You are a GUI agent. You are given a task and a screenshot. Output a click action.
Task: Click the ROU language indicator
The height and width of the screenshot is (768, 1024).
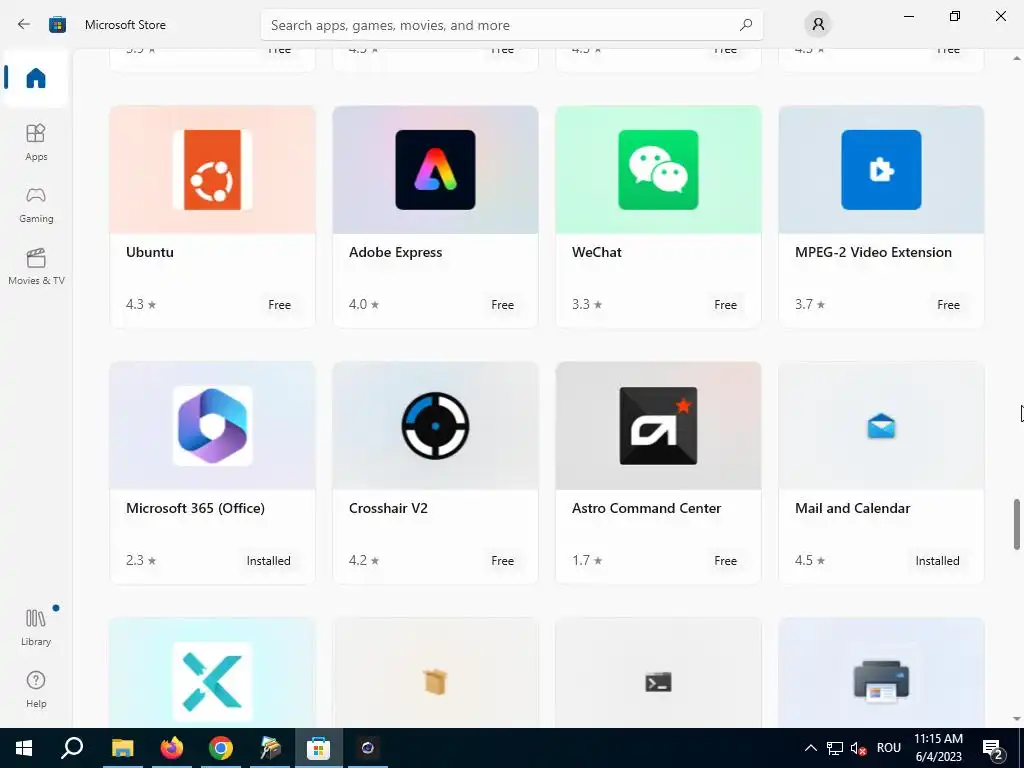889,748
